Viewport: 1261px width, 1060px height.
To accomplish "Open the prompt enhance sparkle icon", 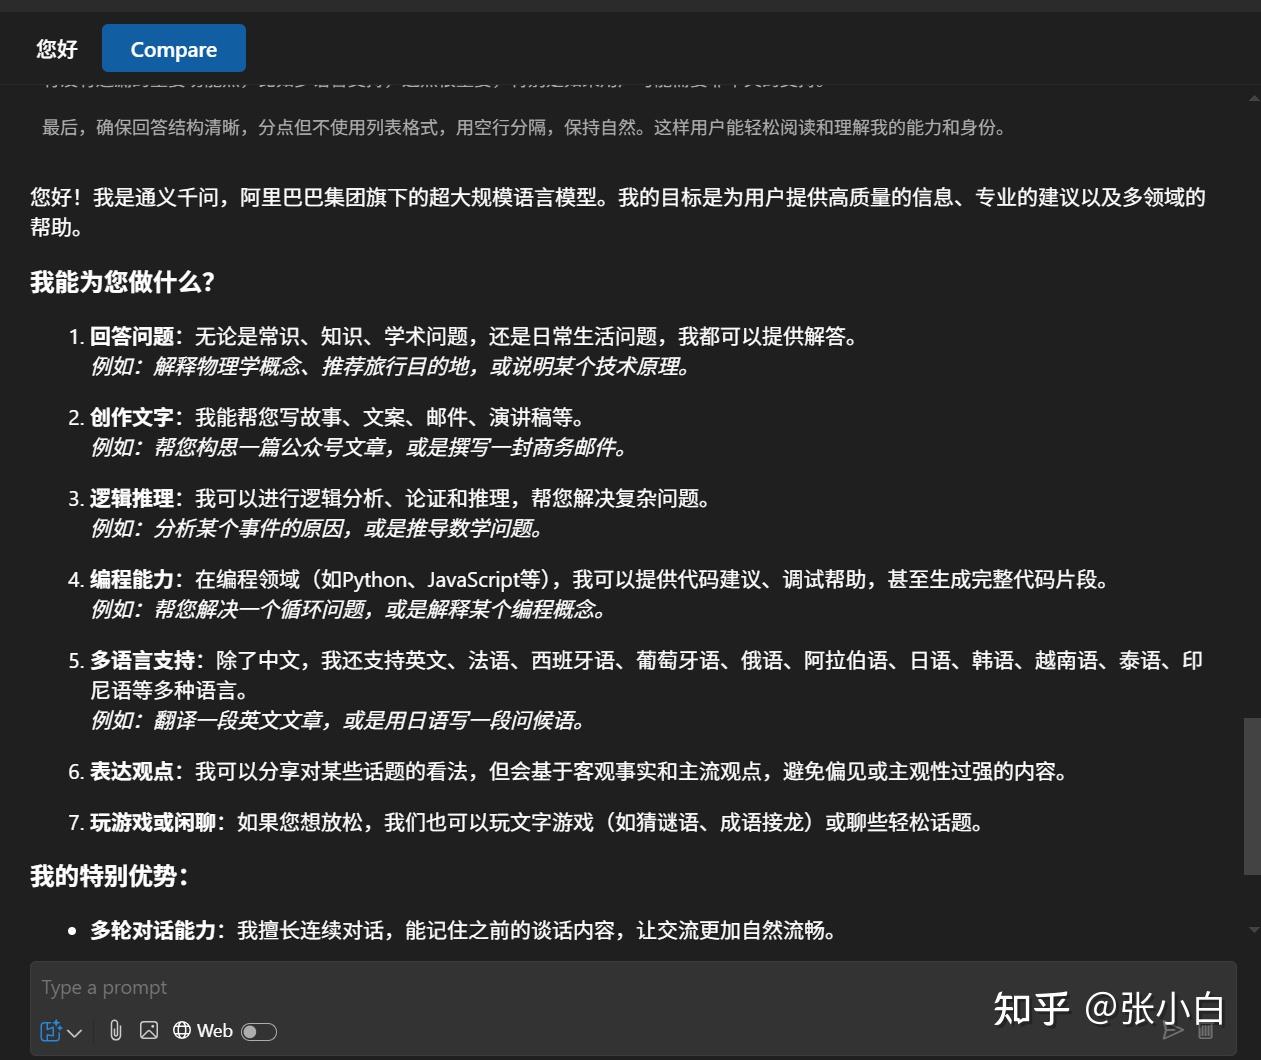I will (50, 1031).
